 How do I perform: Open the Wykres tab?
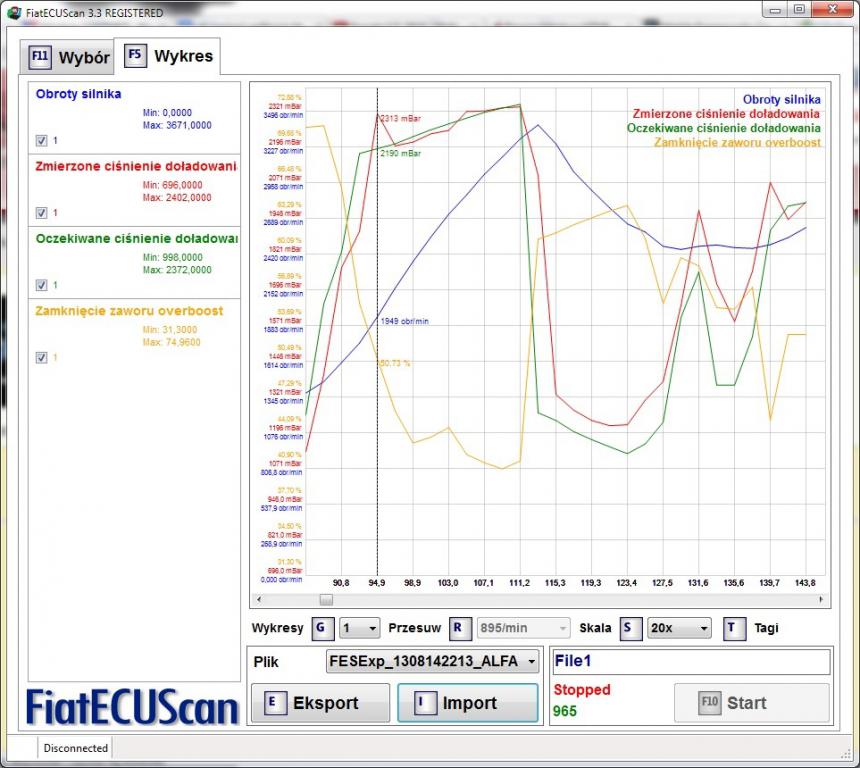(x=167, y=55)
